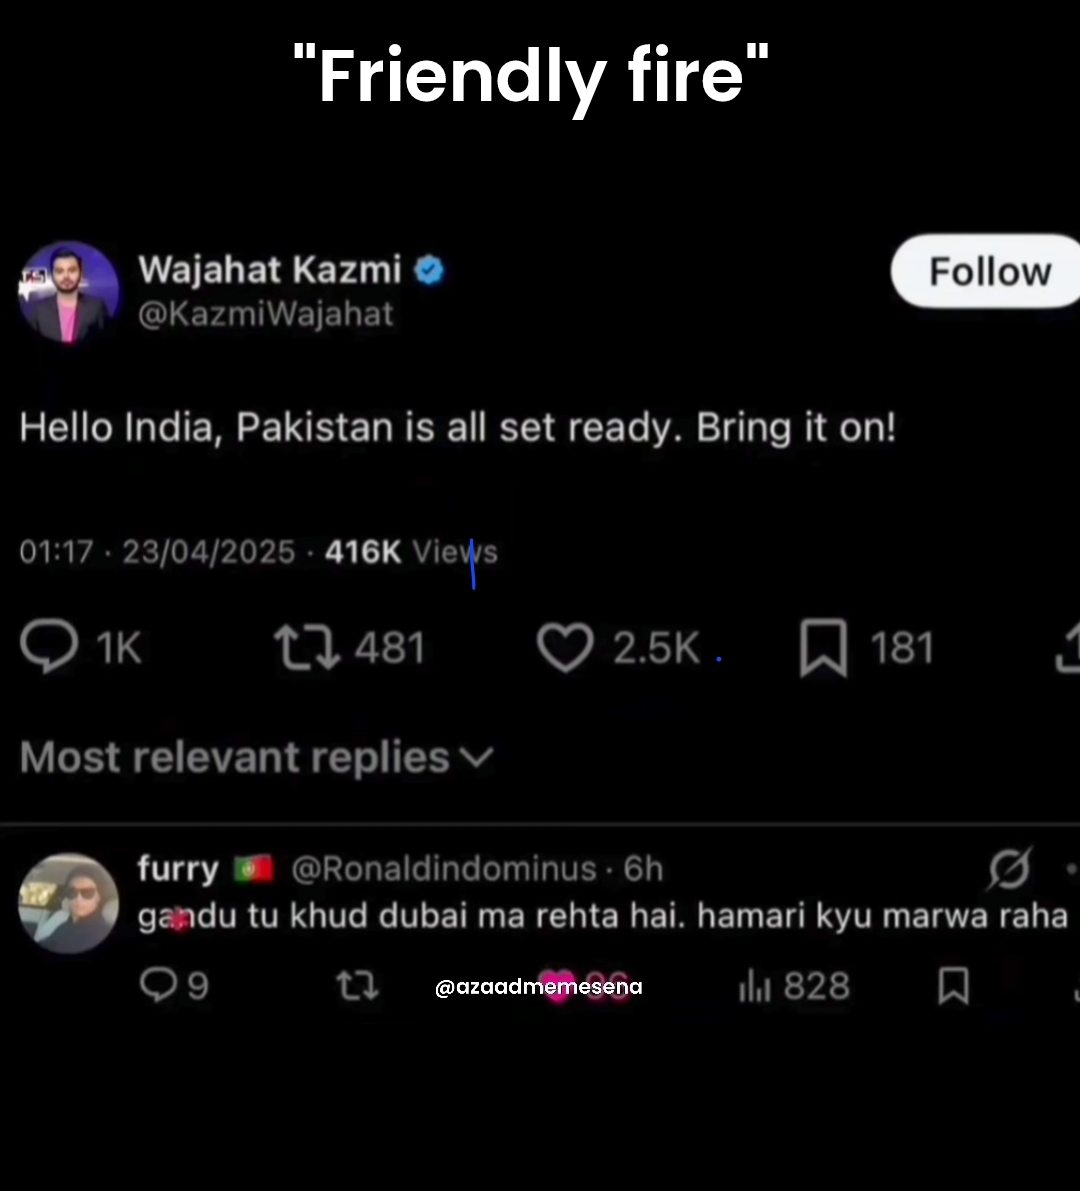Image resolution: width=1080 pixels, height=1191 pixels.
Task: Click the share icon on main tweet
Action: click(1069, 647)
